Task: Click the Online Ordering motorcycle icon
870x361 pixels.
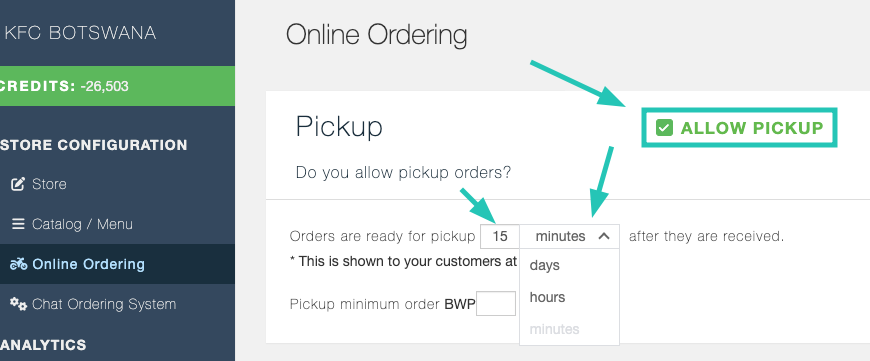Action: 18,264
